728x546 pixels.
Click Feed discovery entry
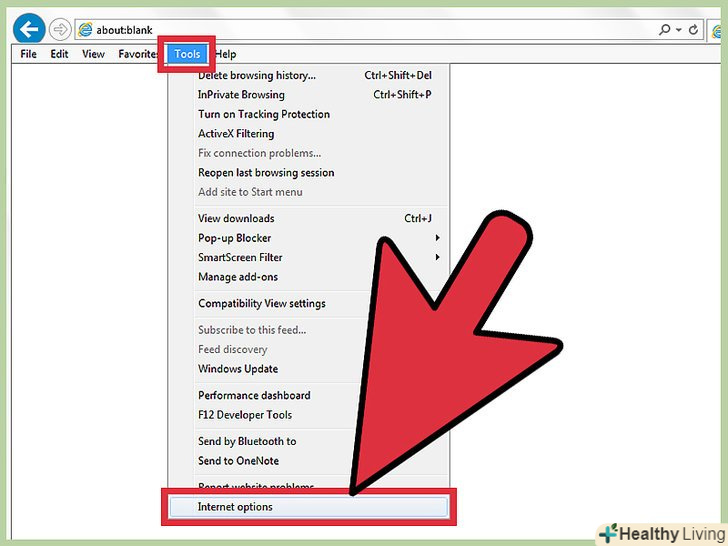pyautogui.click(x=233, y=349)
